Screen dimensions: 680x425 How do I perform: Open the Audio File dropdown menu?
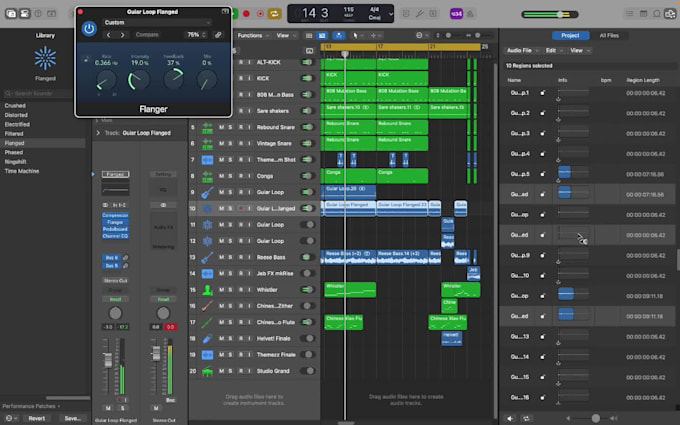[x=523, y=50]
